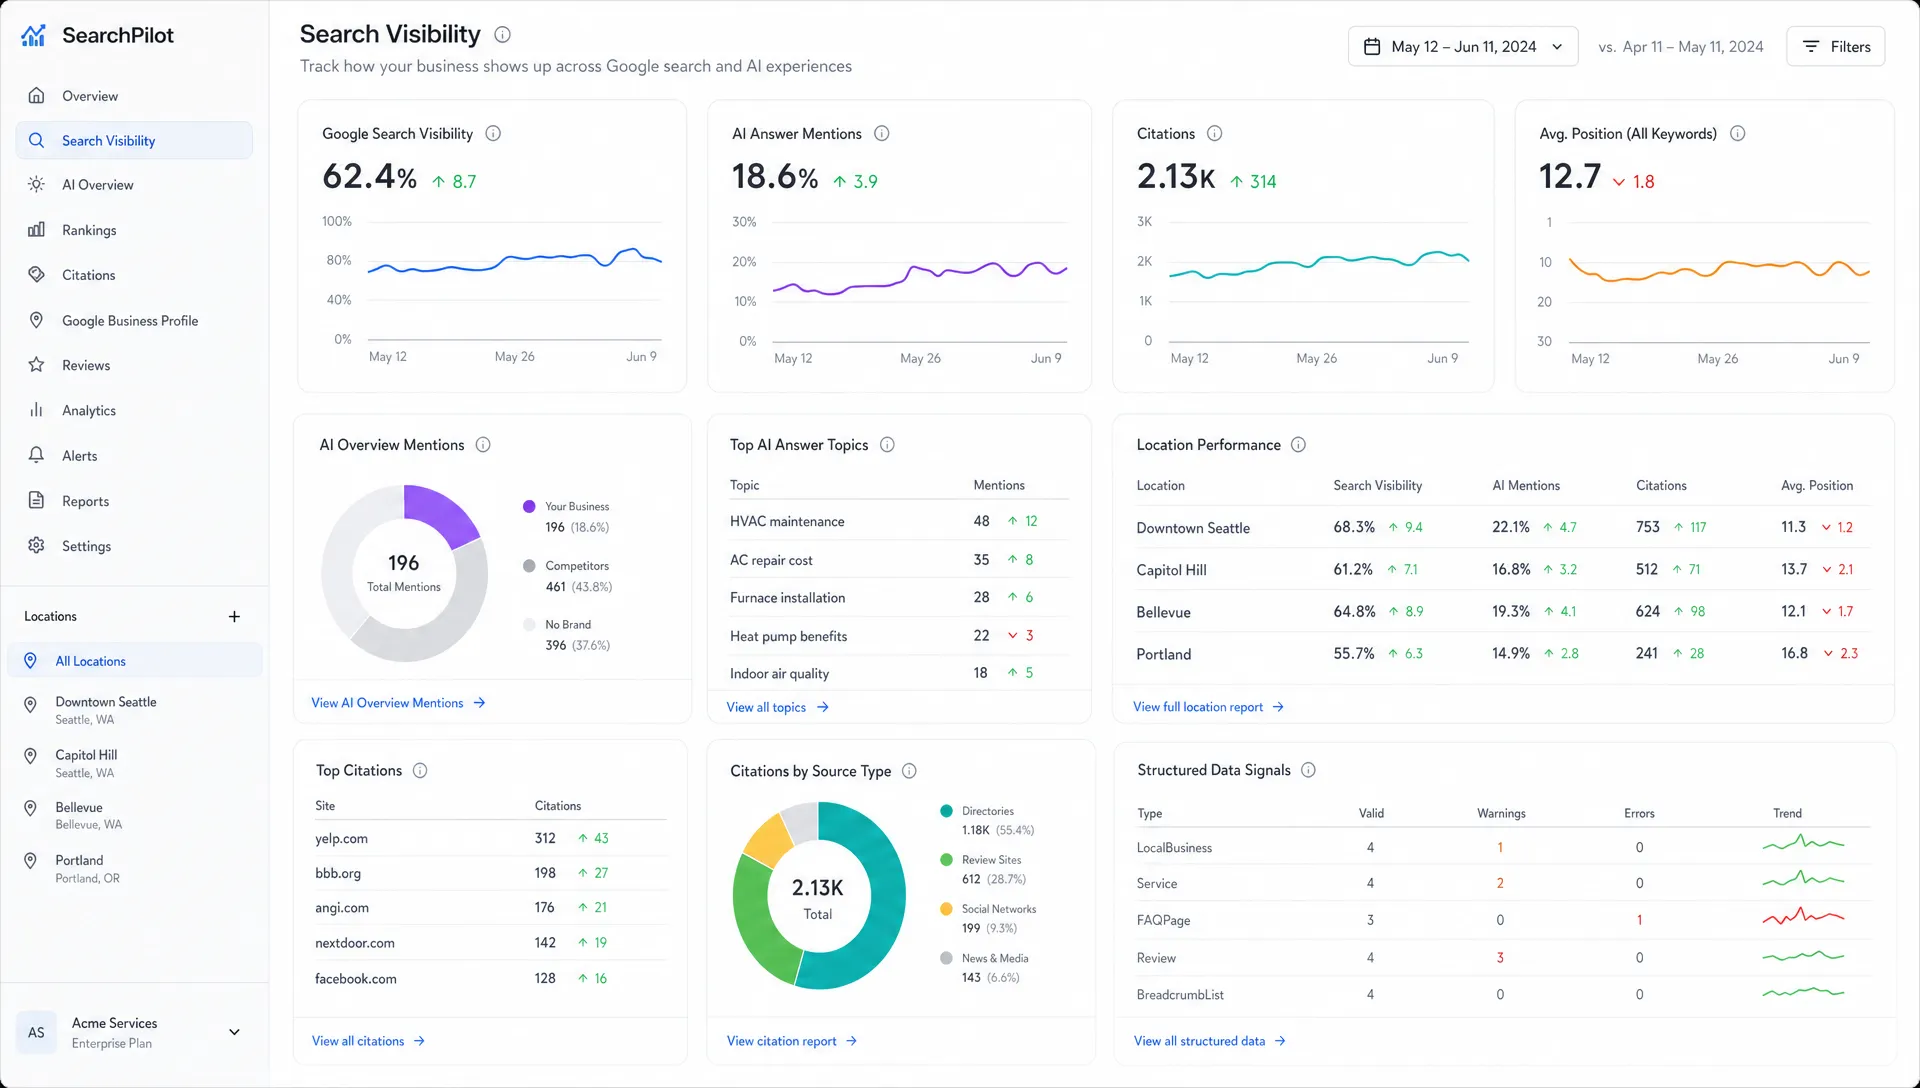Click Portland row in Location Performance table
Screen dimensions: 1920x1088
[x=1503, y=653]
